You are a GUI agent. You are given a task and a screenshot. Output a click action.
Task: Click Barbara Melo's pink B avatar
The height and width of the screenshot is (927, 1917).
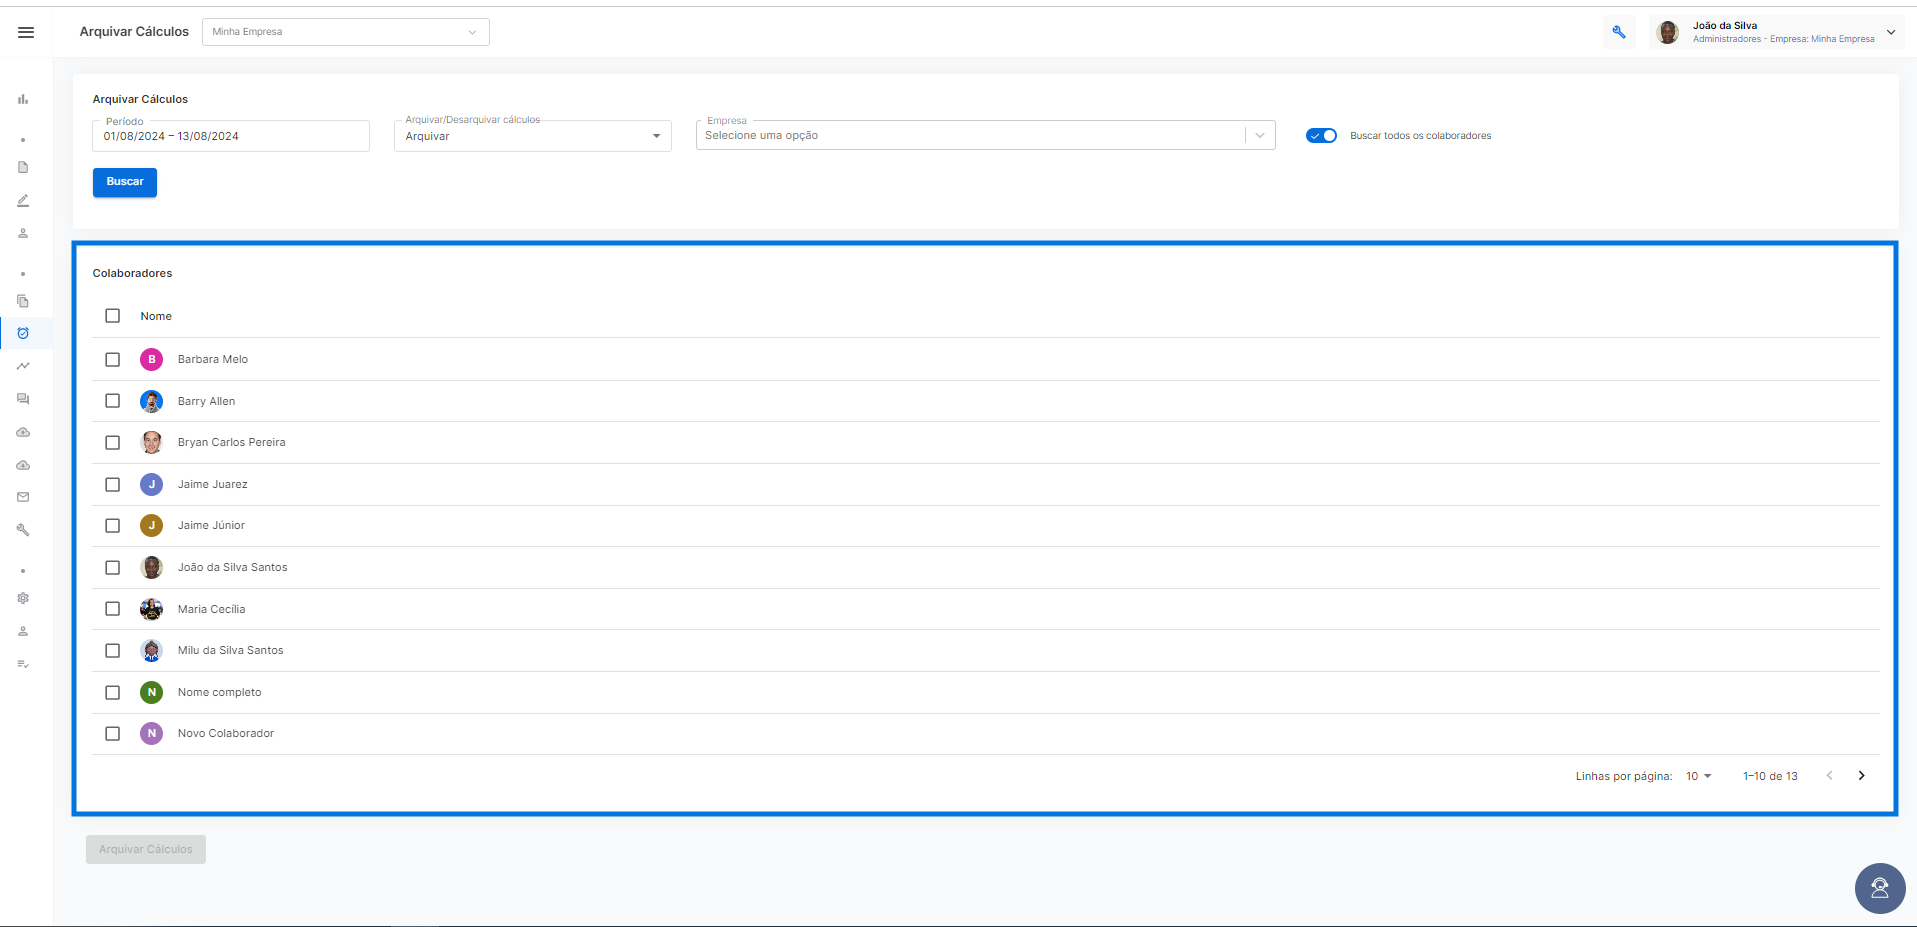coord(152,359)
